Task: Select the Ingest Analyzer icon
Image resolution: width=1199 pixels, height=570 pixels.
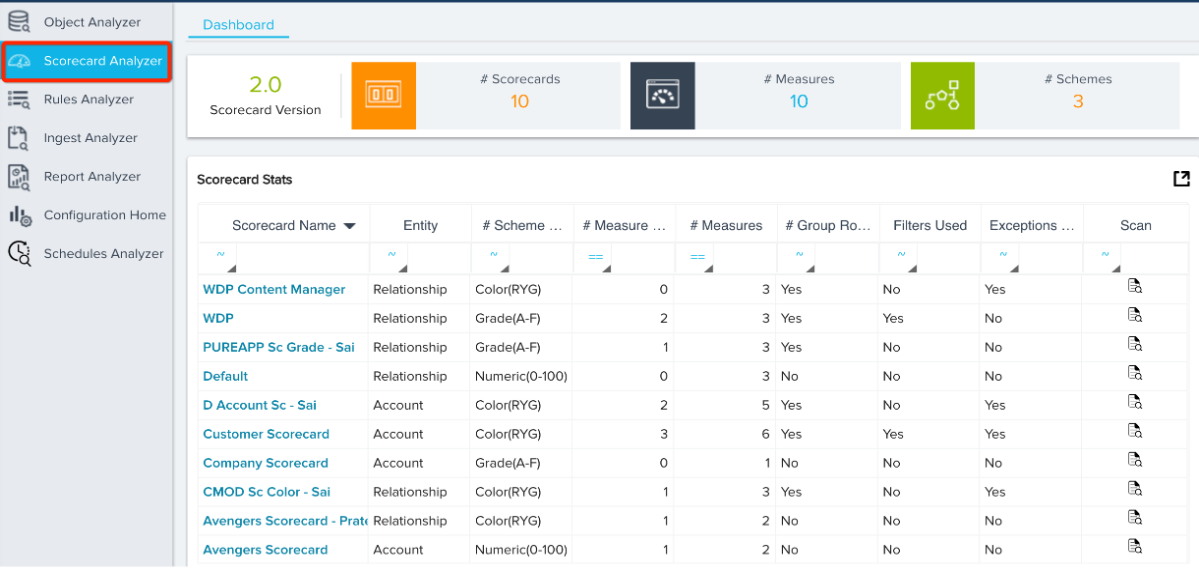Action: pyautogui.click(x=19, y=138)
